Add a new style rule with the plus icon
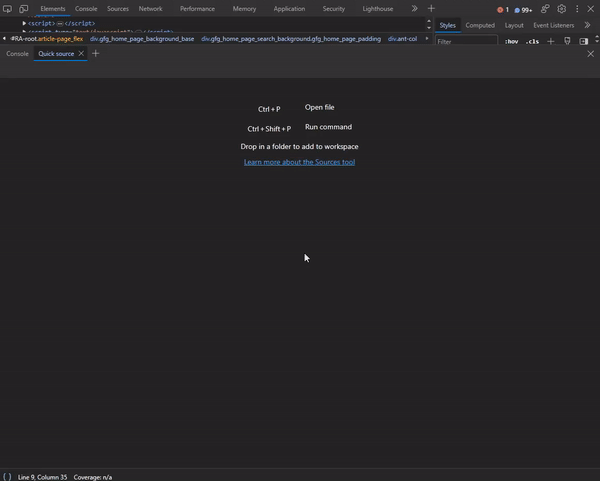This screenshot has height=481, width=600. coord(551,41)
